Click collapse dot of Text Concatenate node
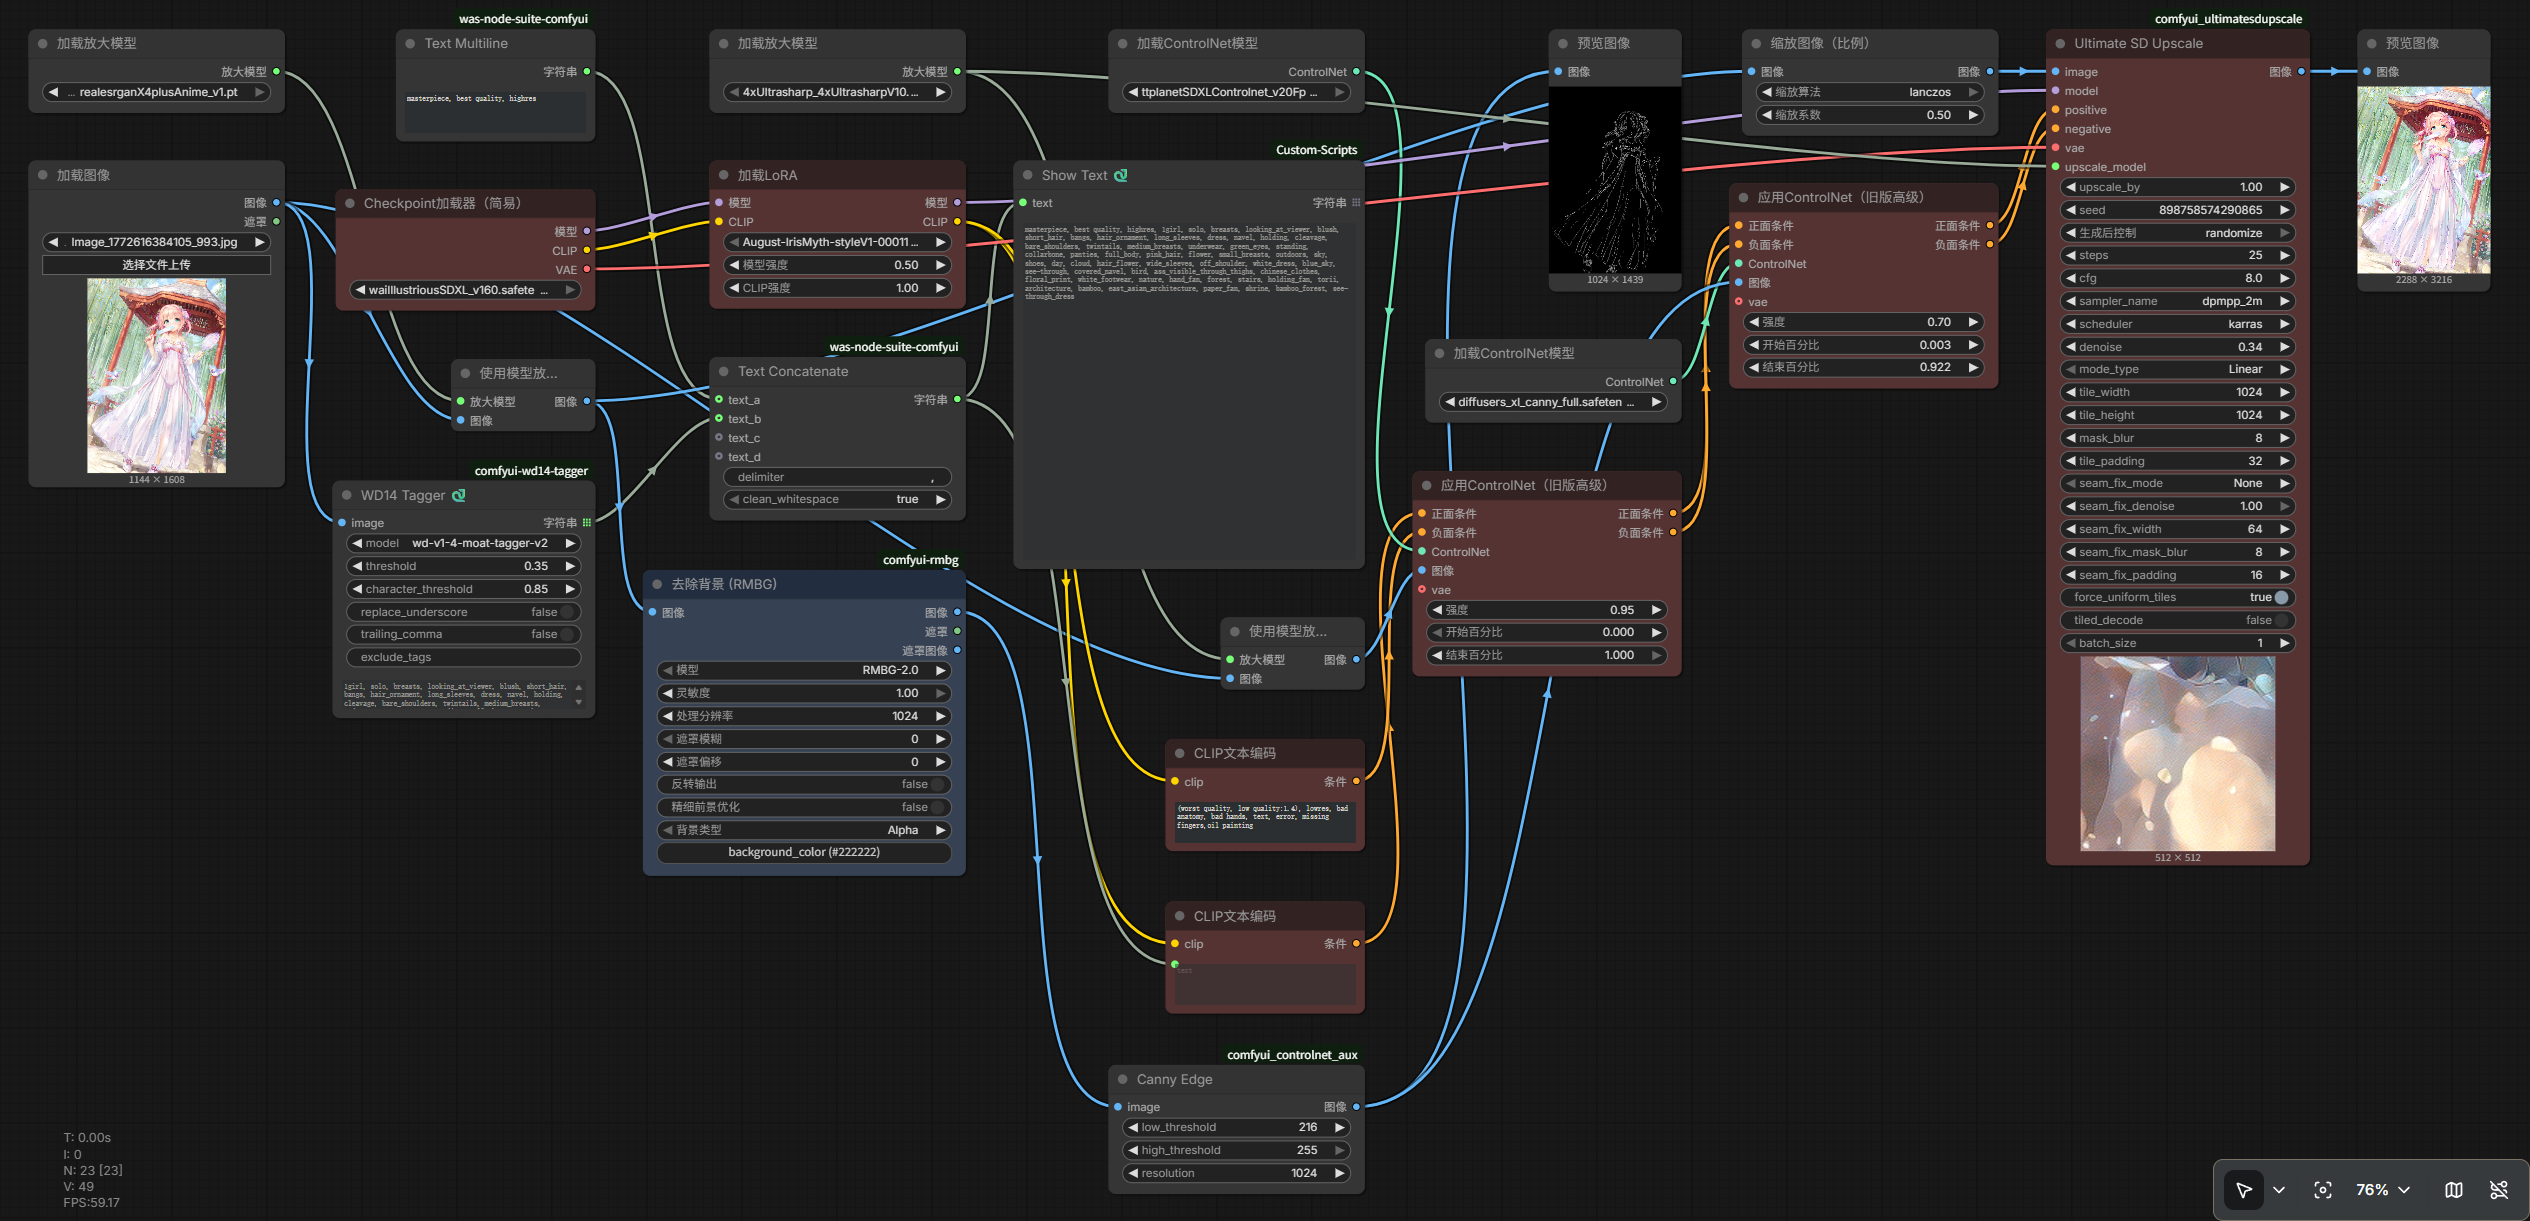The image size is (2530, 1221). [x=724, y=371]
